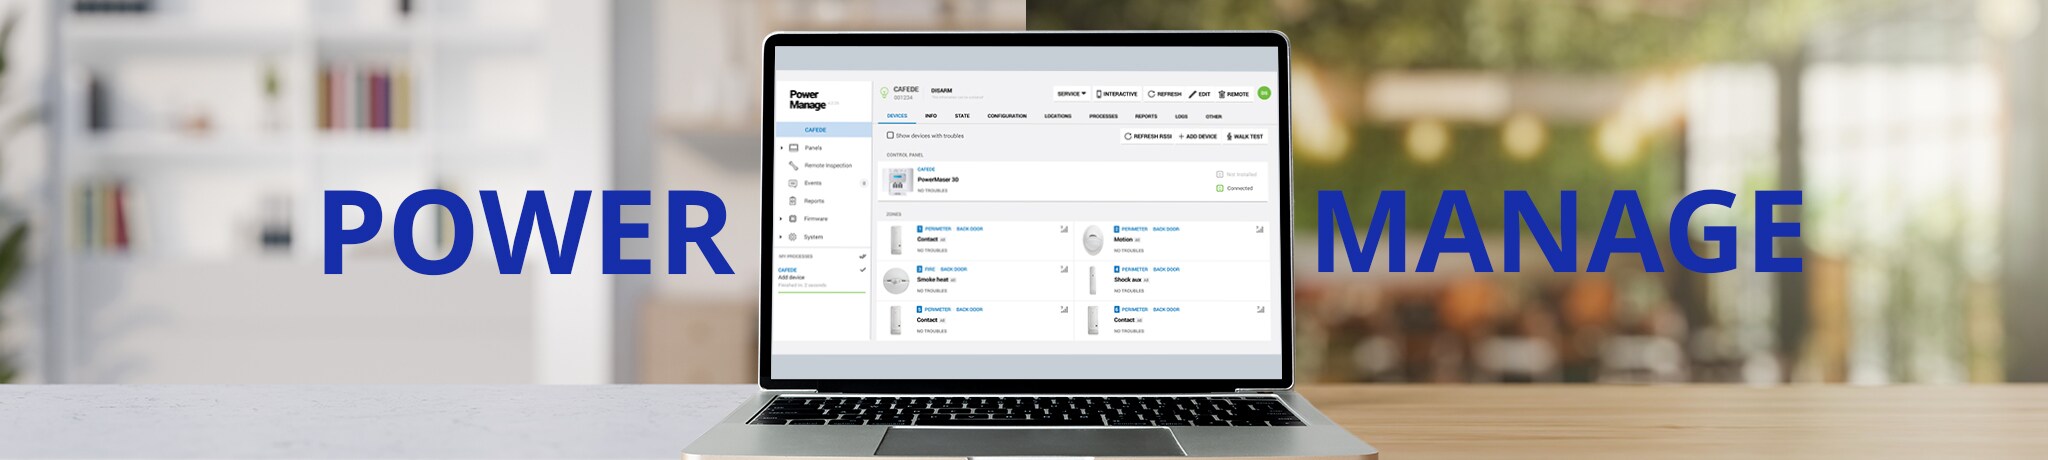Click signal strength icon of Motion zone
Viewport: 2048px width, 460px height.
click(x=1260, y=229)
